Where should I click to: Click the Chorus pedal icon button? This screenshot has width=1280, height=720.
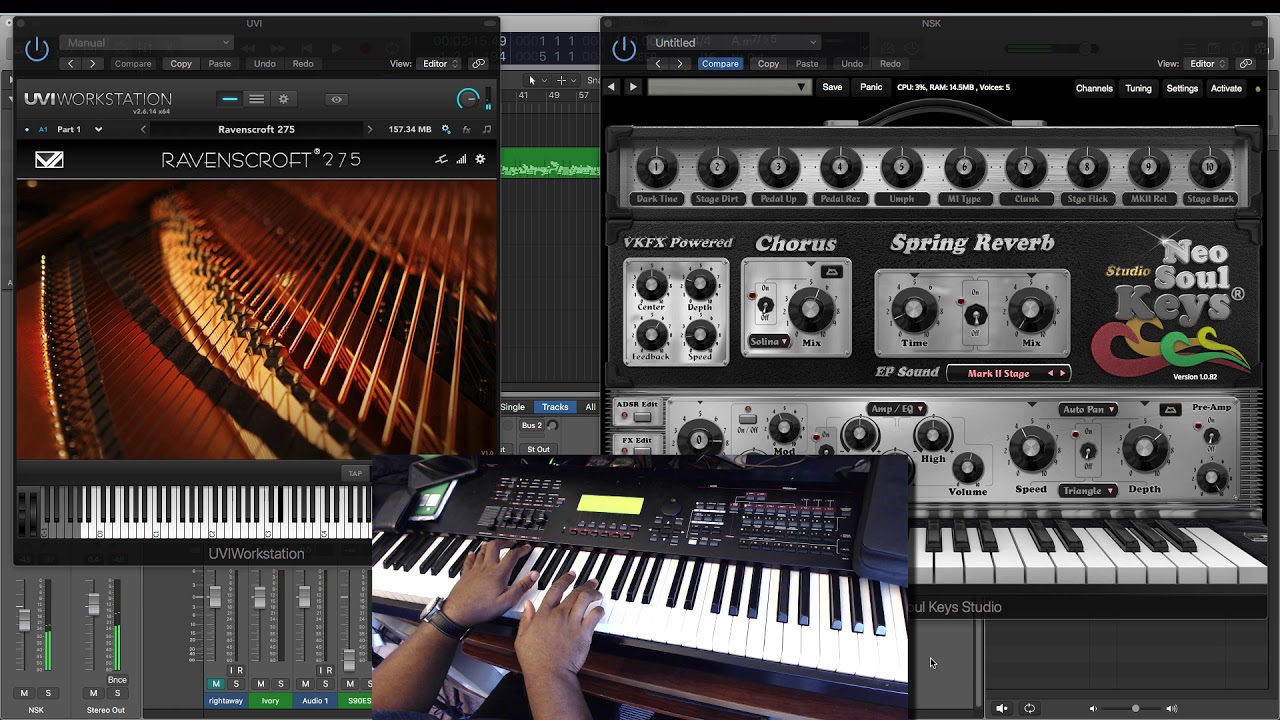tap(831, 272)
